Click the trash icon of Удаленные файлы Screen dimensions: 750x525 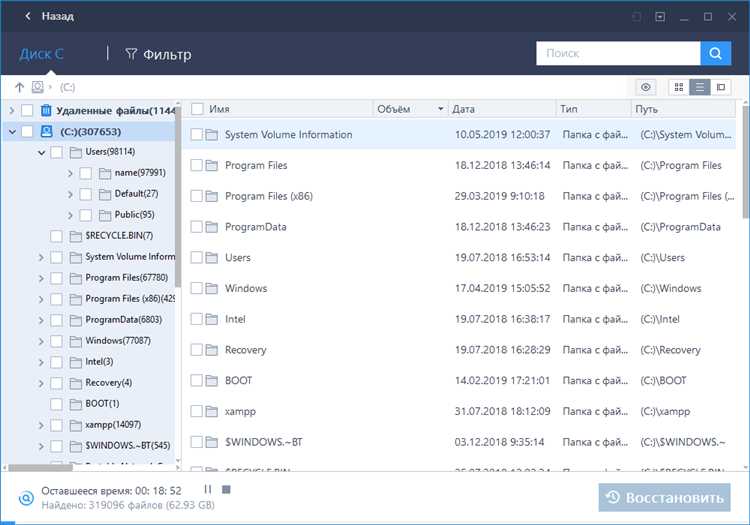tap(46, 110)
